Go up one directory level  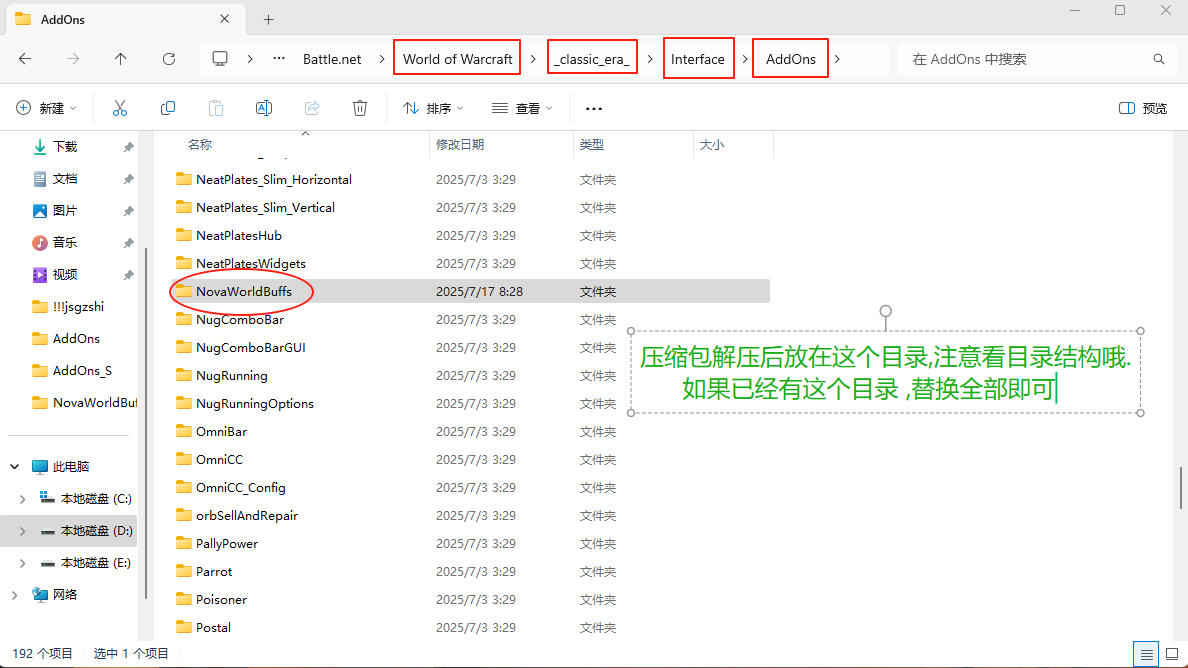(121, 59)
